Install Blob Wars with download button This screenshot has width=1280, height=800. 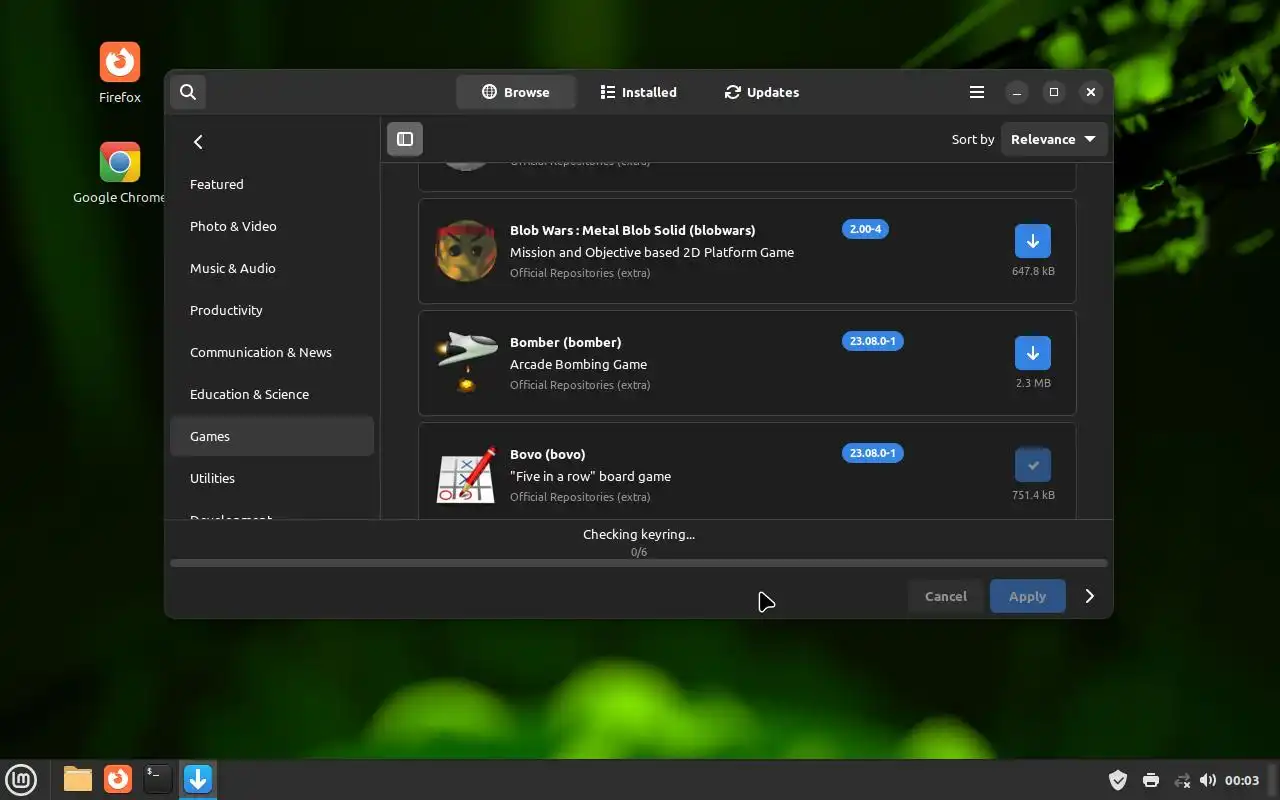pos(1033,241)
